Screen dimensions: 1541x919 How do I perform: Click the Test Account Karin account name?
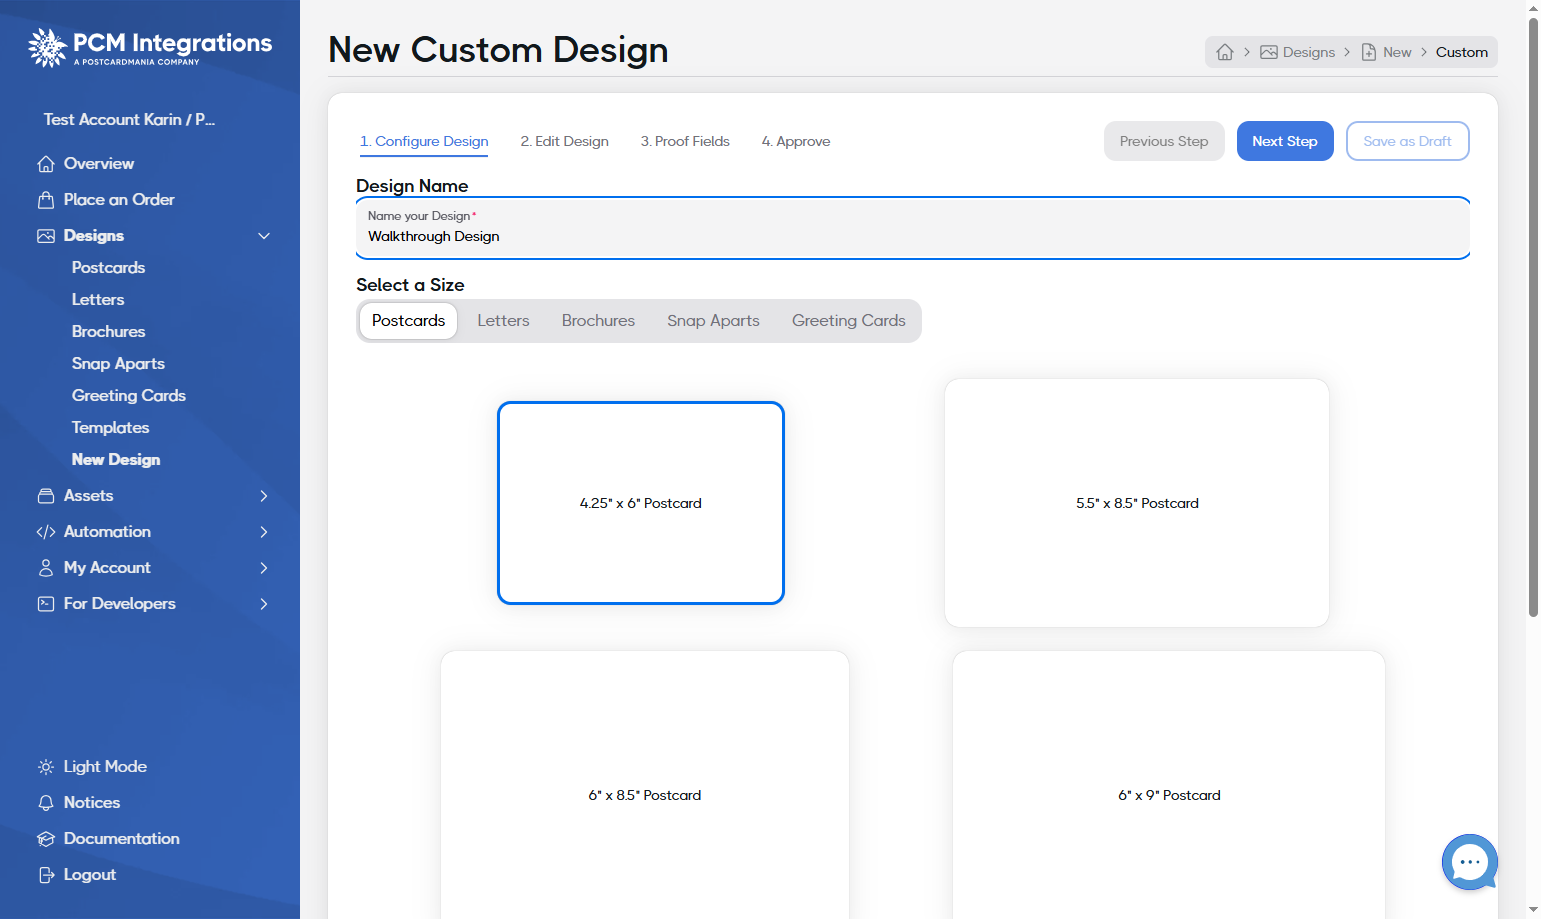[129, 120]
